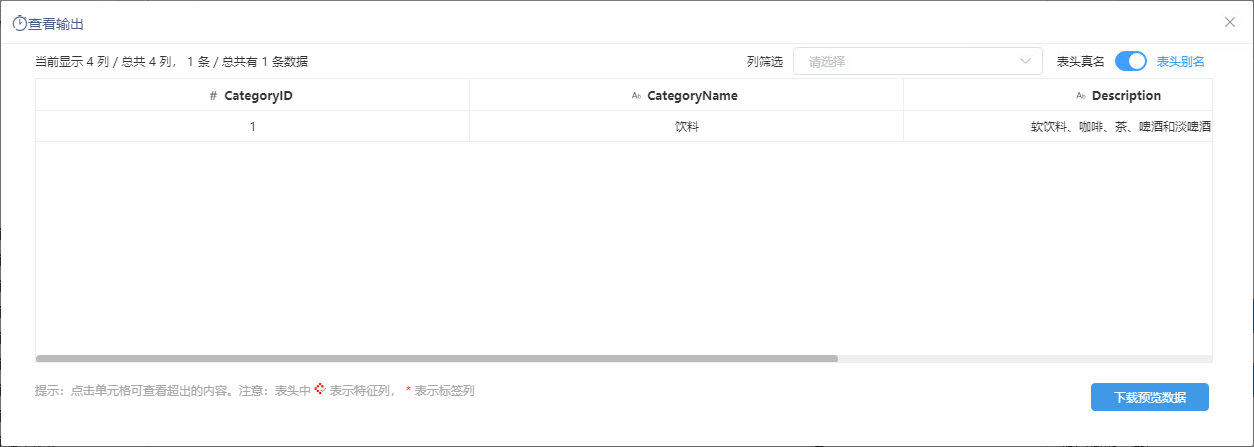Select the 表头真名 label option
1254x447 pixels.
1081,61
